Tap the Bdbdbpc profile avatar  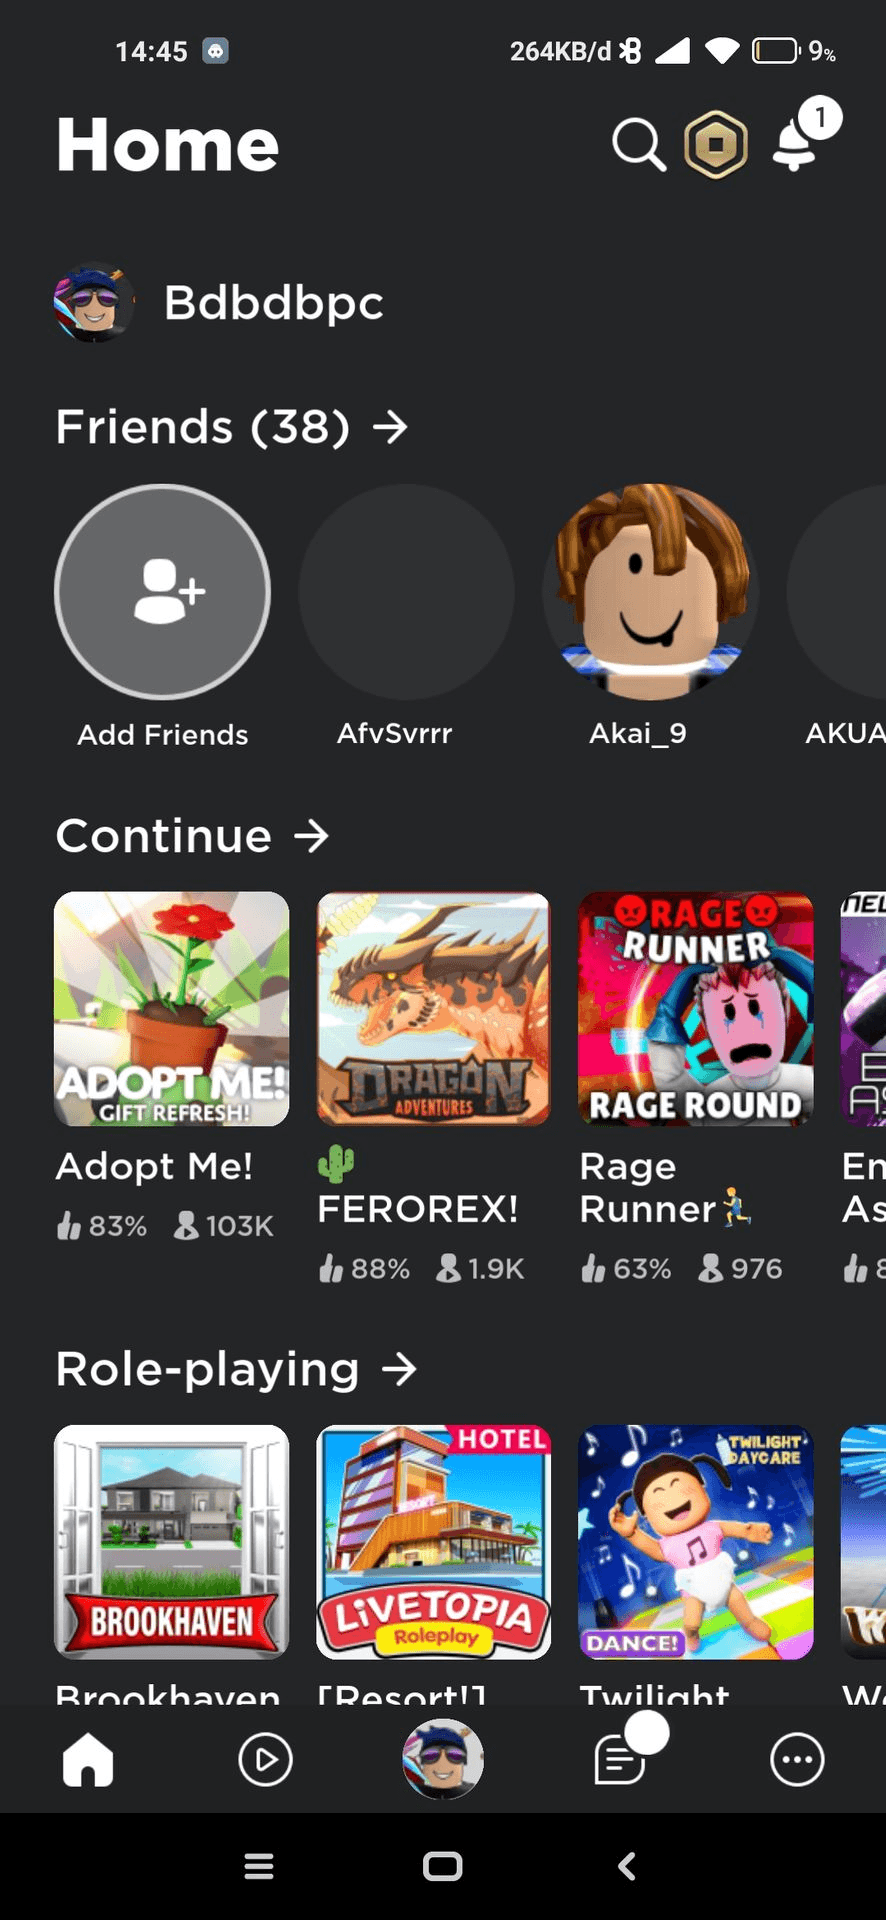pyautogui.click(x=93, y=303)
